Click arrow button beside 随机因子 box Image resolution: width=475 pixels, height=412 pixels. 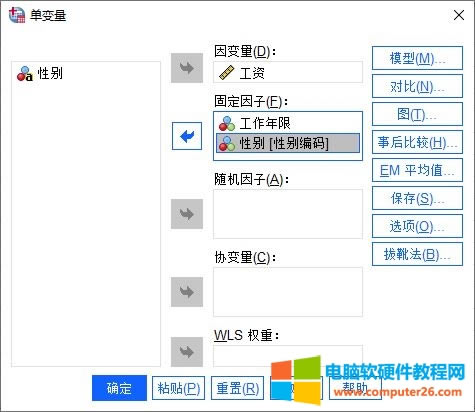(187, 214)
